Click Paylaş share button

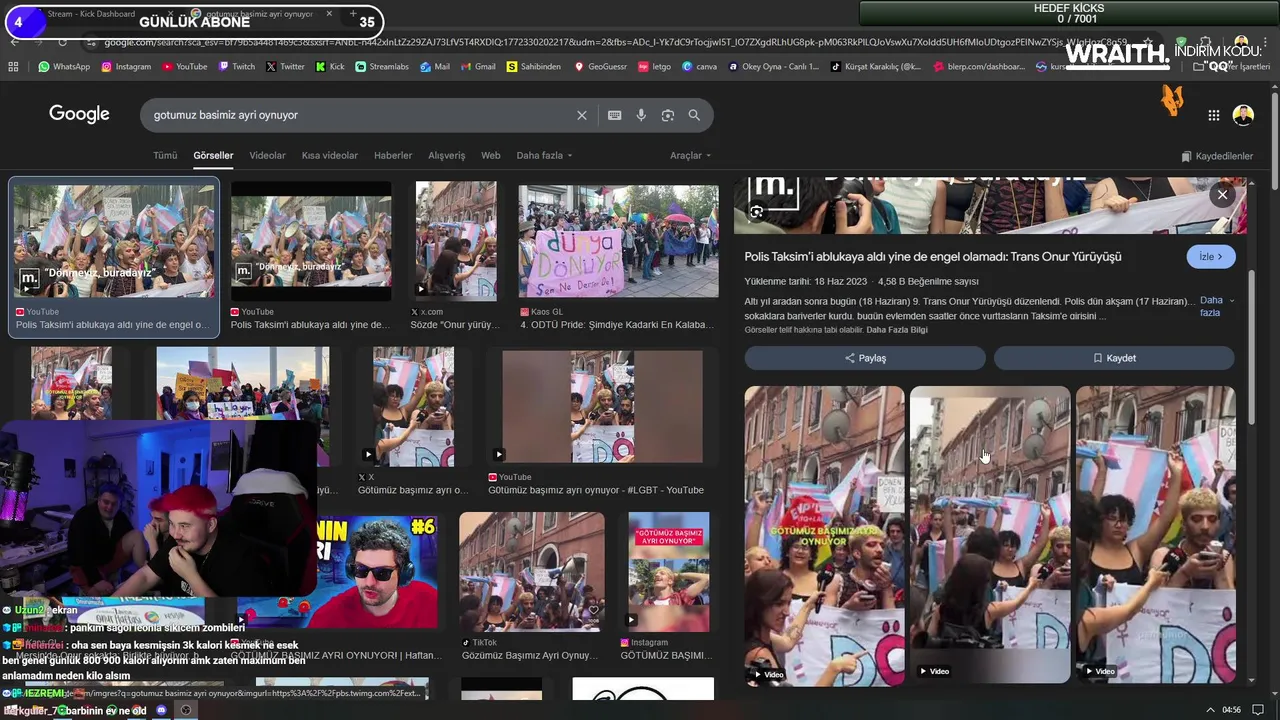click(865, 358)
